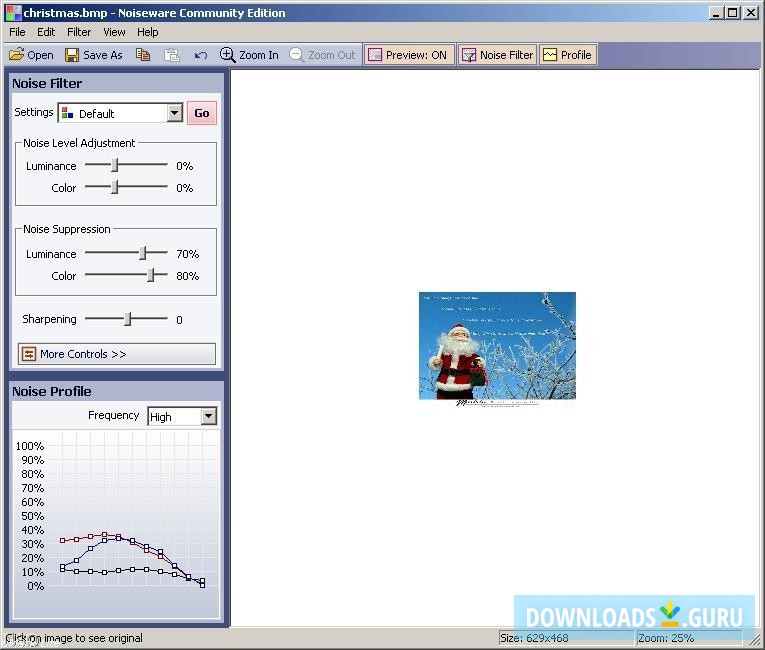Click the 70% luminance suppression value
Image resolution: width=765 pixels, height=650 pixels.
coord(187,254)
